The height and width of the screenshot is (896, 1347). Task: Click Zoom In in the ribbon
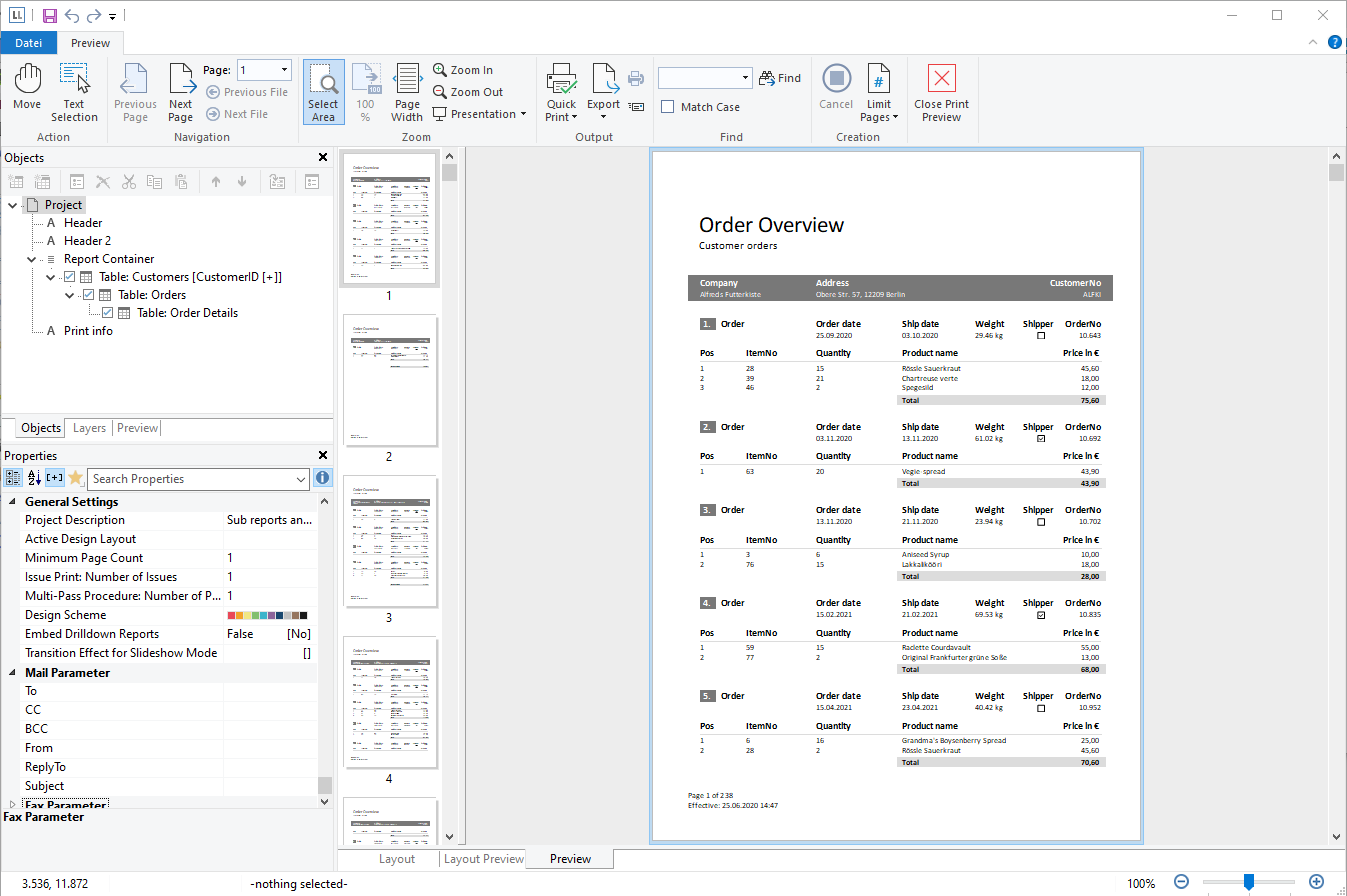pyautogui.click(x=463, y=70)
